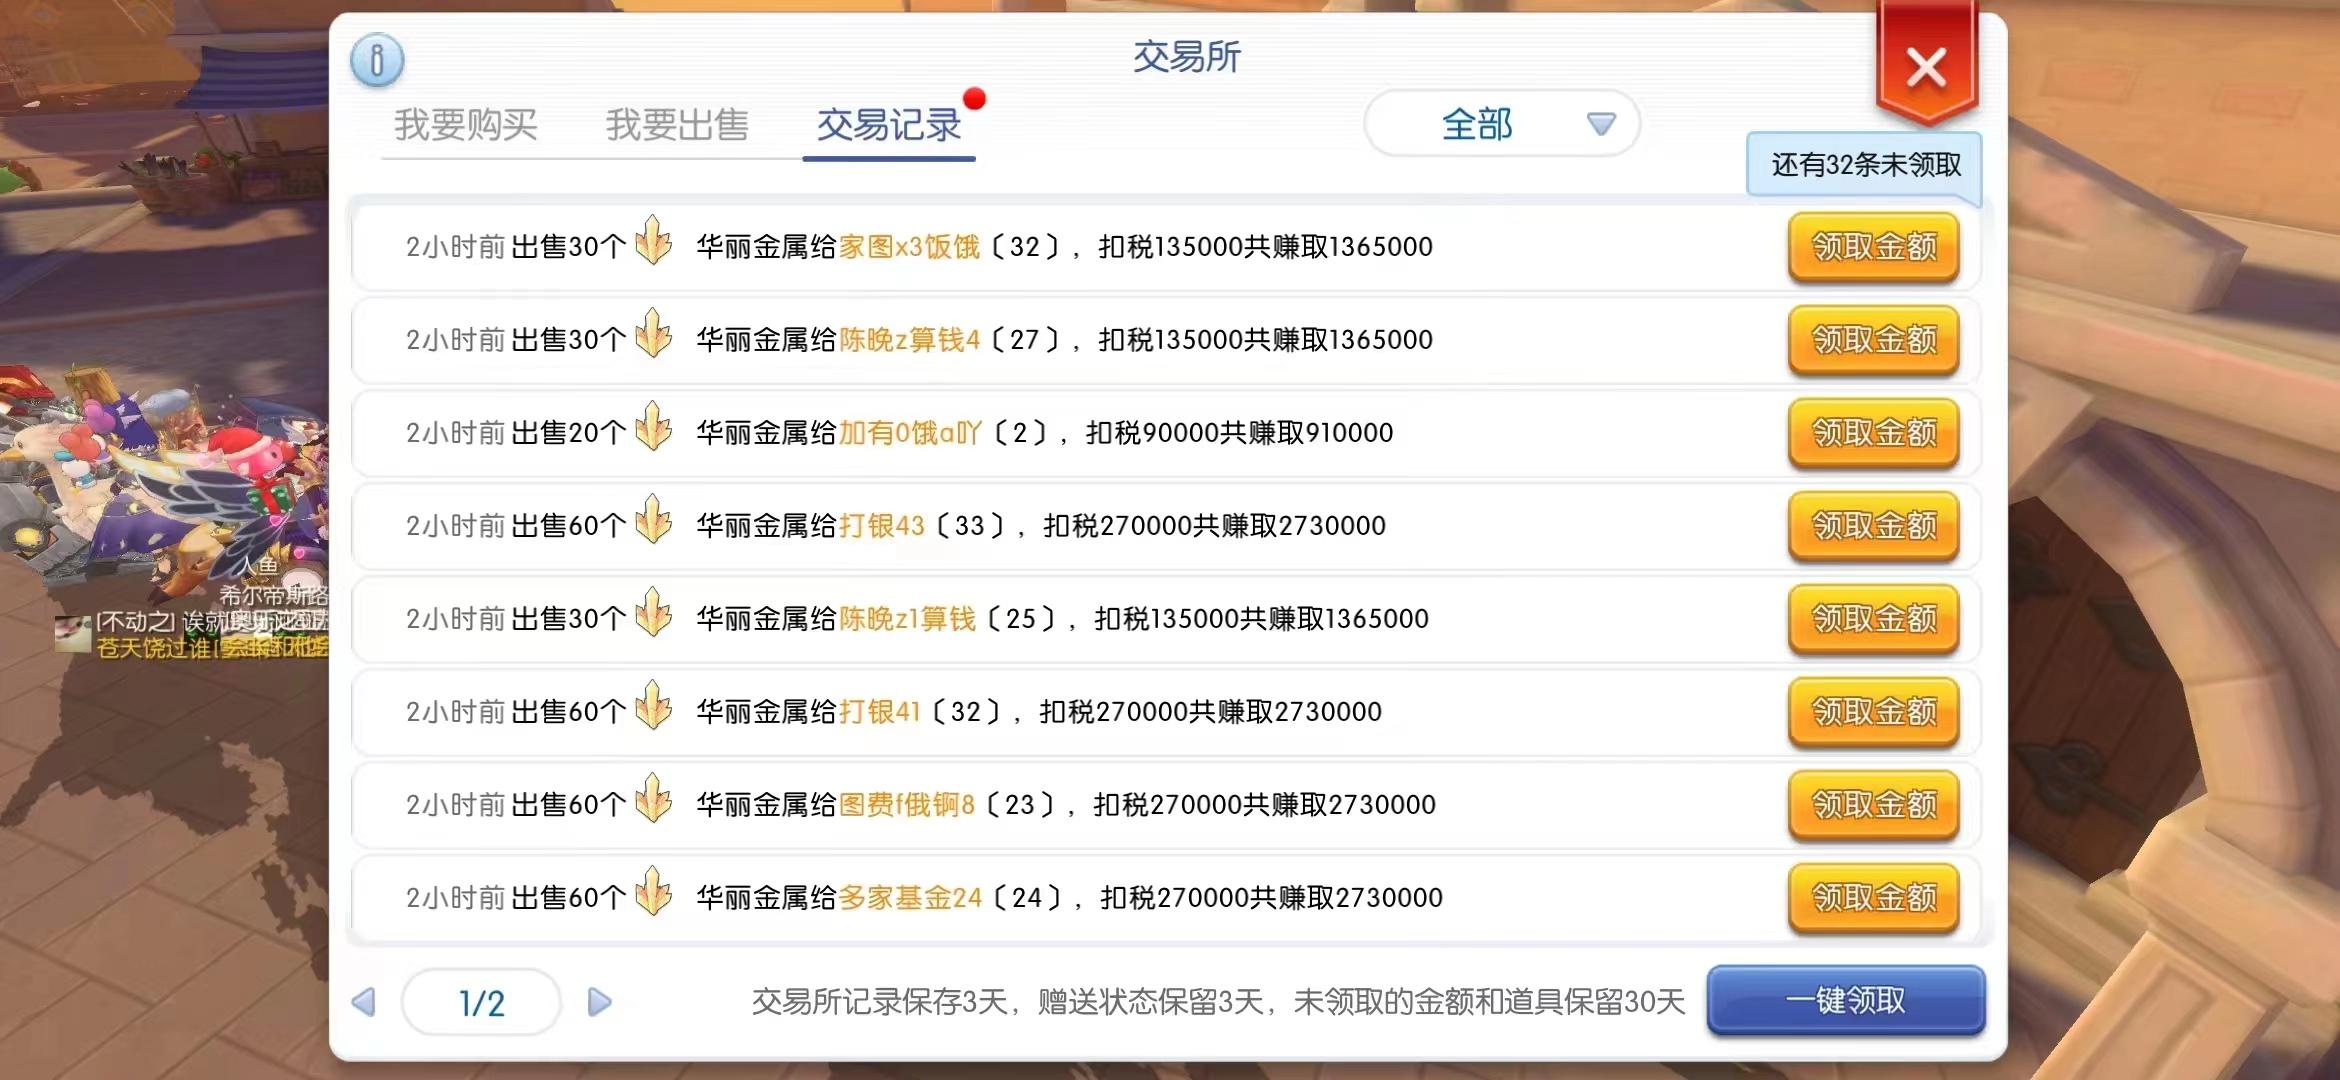The height and width of the screenshot is (1080, 2340).
Task: Open the 全部 filter dropdown
Action: point(1502,124)
